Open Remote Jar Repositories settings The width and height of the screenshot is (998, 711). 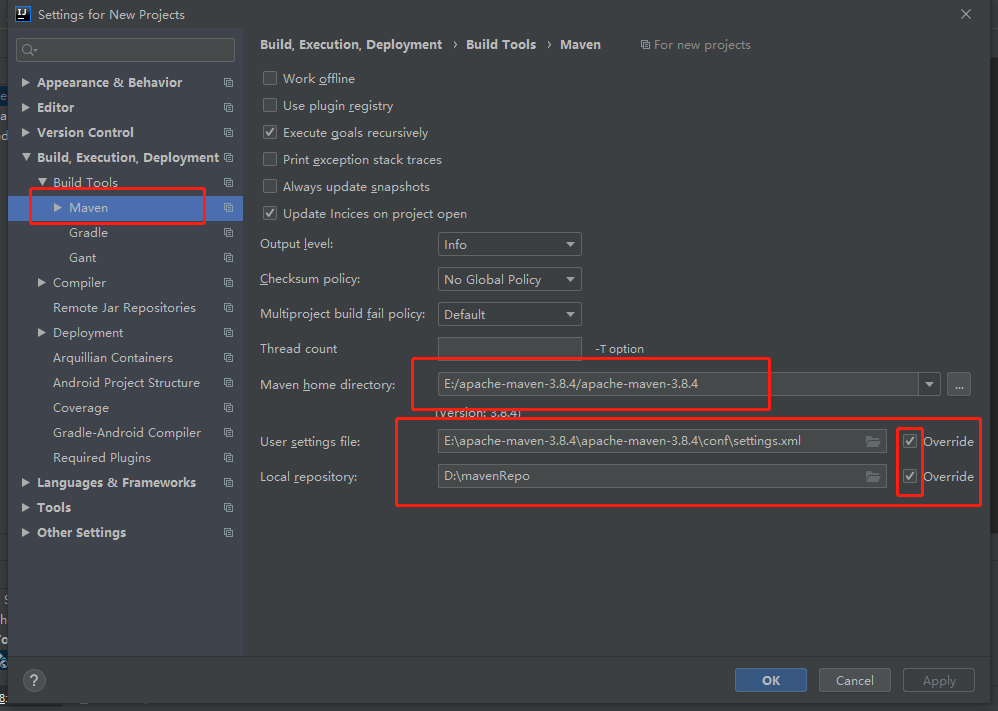click(x=124, y=307)
